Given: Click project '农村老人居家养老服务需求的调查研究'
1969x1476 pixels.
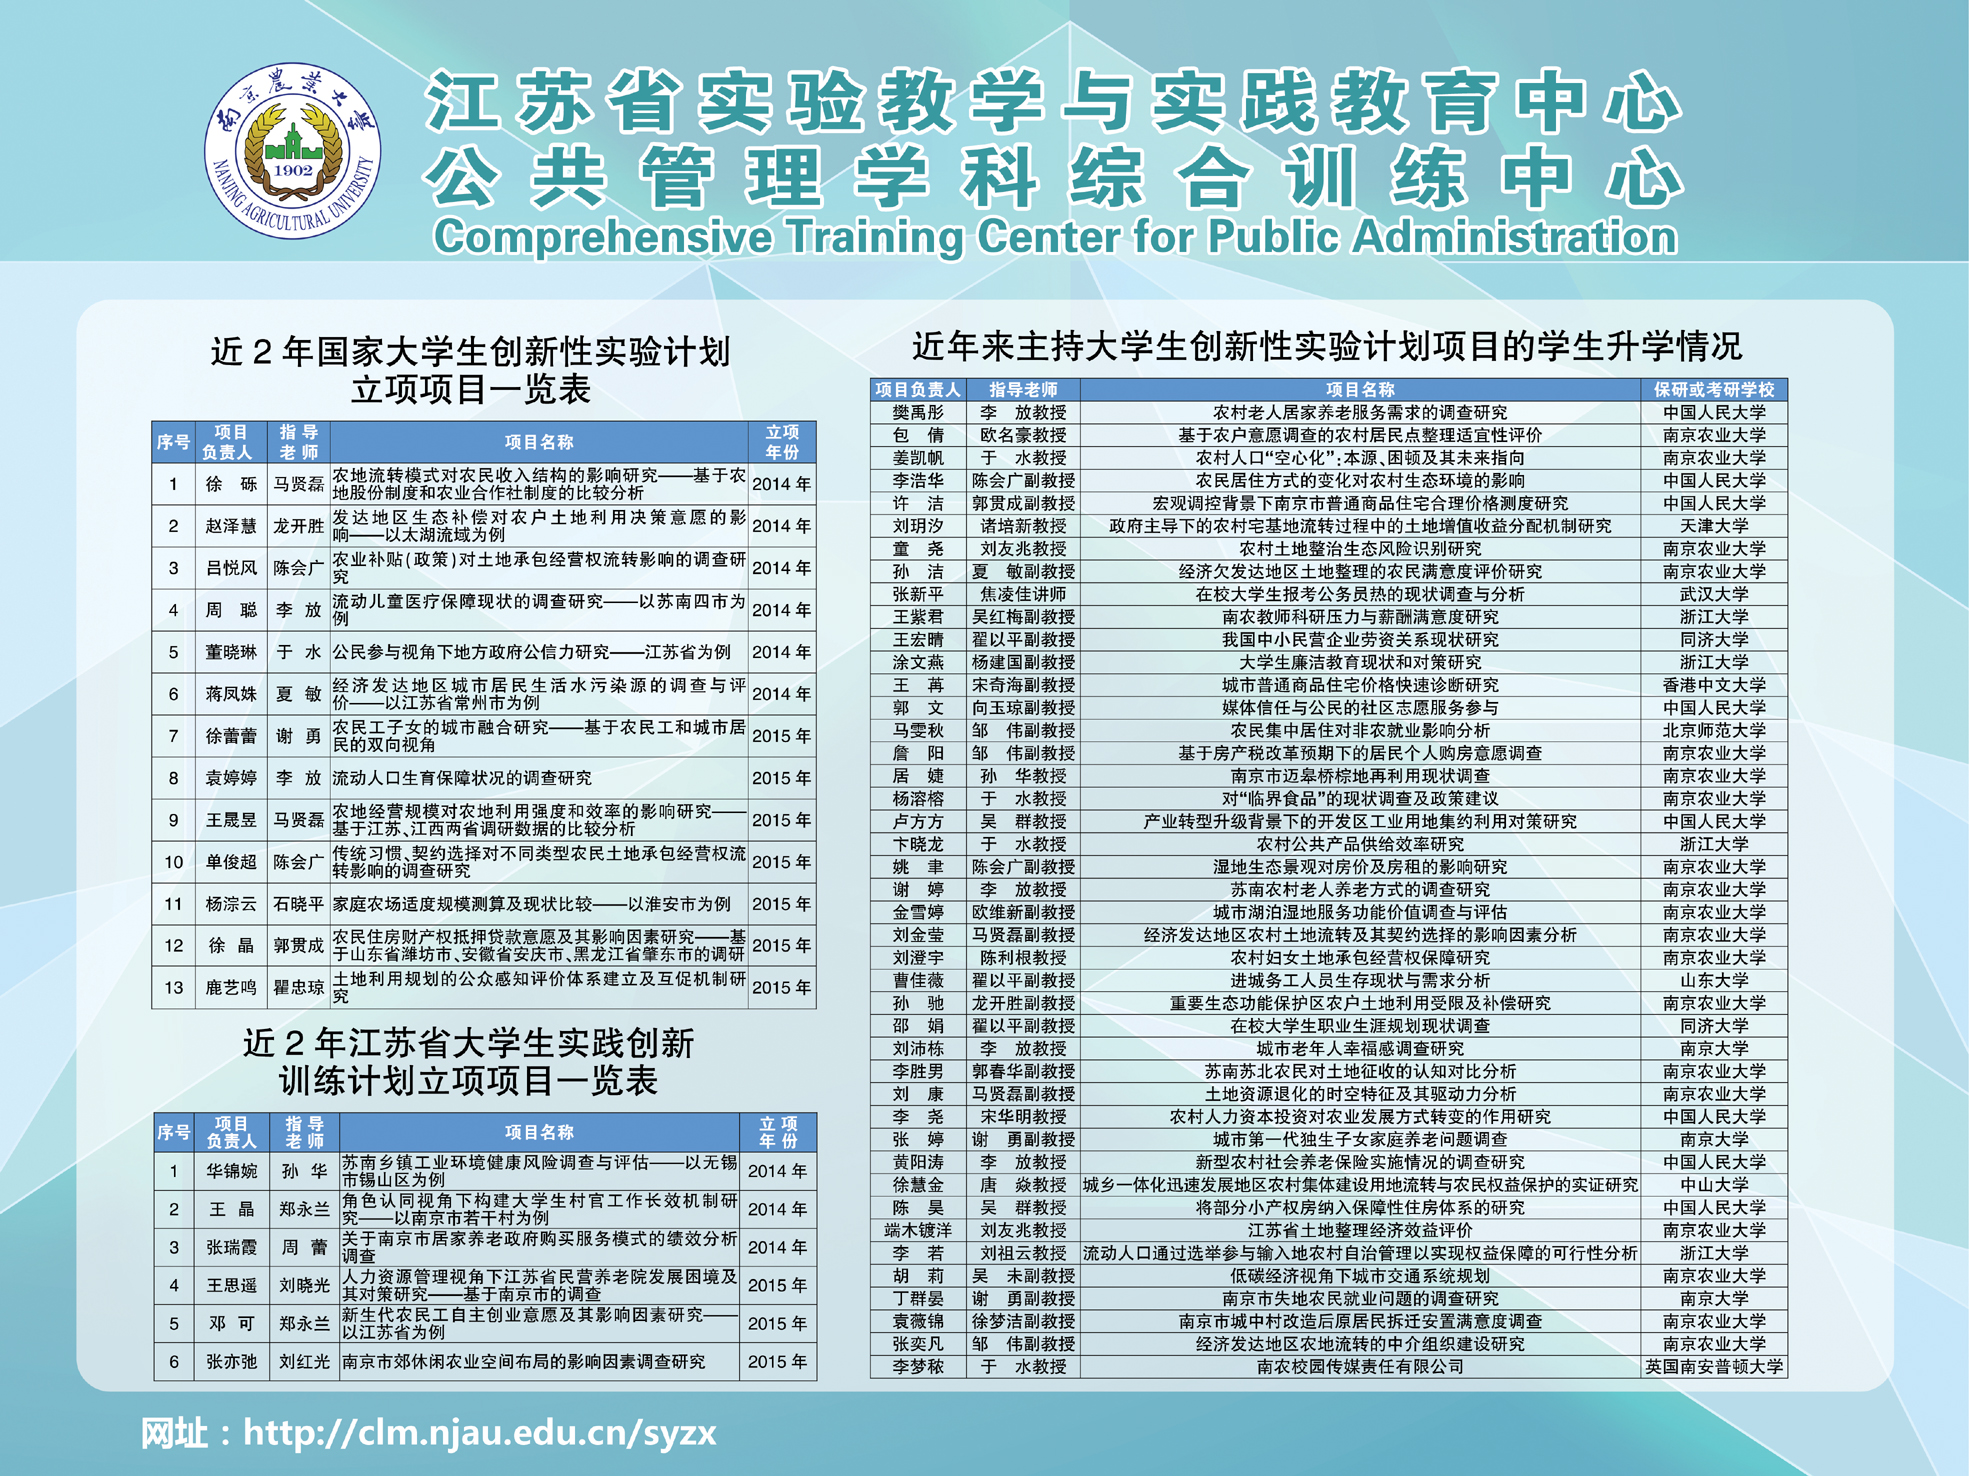Looking at the screenshot, I should pos(1360,412).
